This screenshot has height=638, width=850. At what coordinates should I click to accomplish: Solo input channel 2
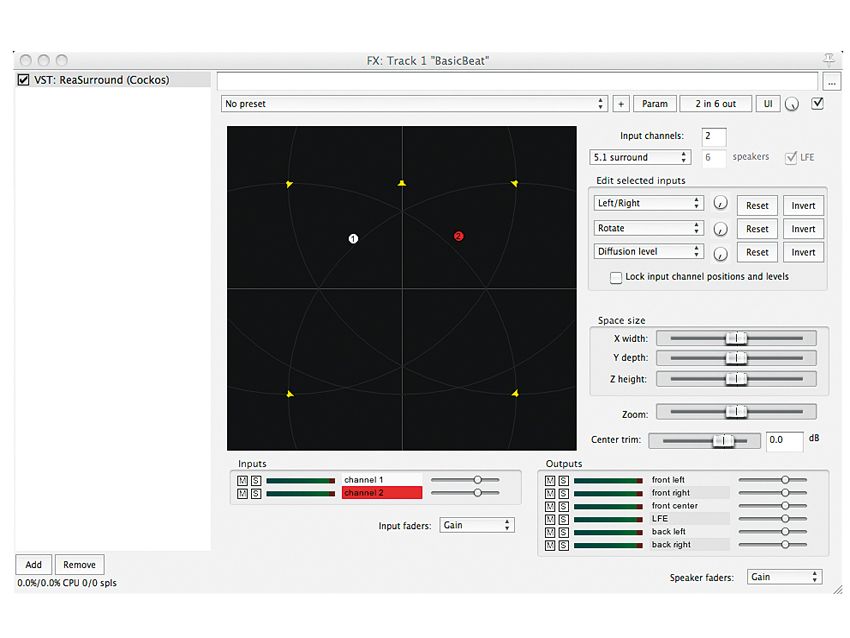256,493
